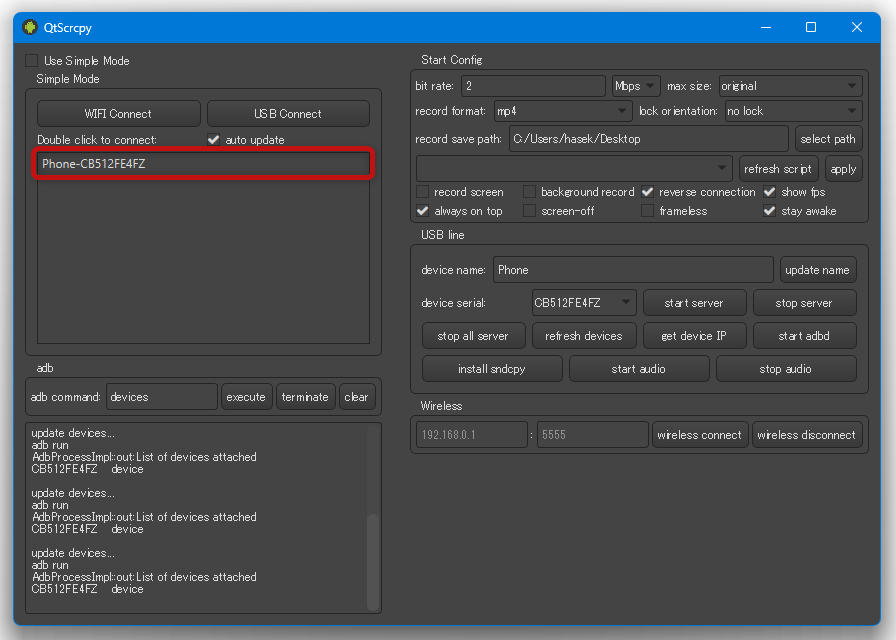The width and height of the screenshot is (896, 640).
Task: Enable the record screen checkbox
Action: pos(422,191)
